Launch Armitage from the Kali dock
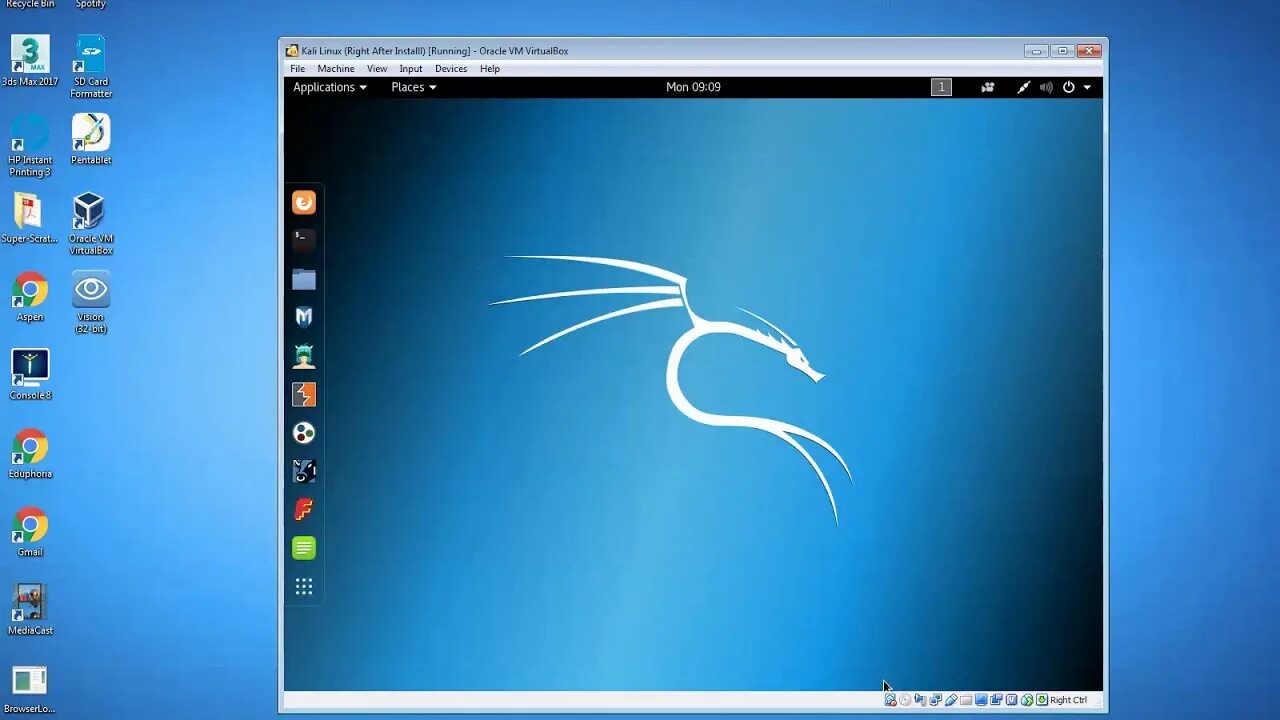 (304, 356)
